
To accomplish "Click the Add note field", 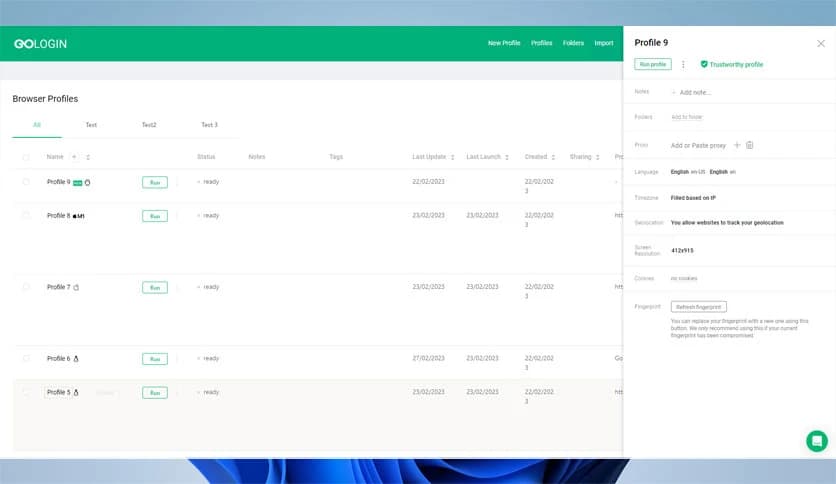I will [692, 92].
